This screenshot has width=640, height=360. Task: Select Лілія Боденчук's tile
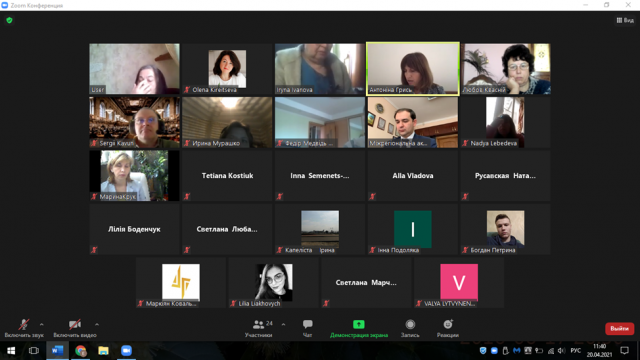134,229
